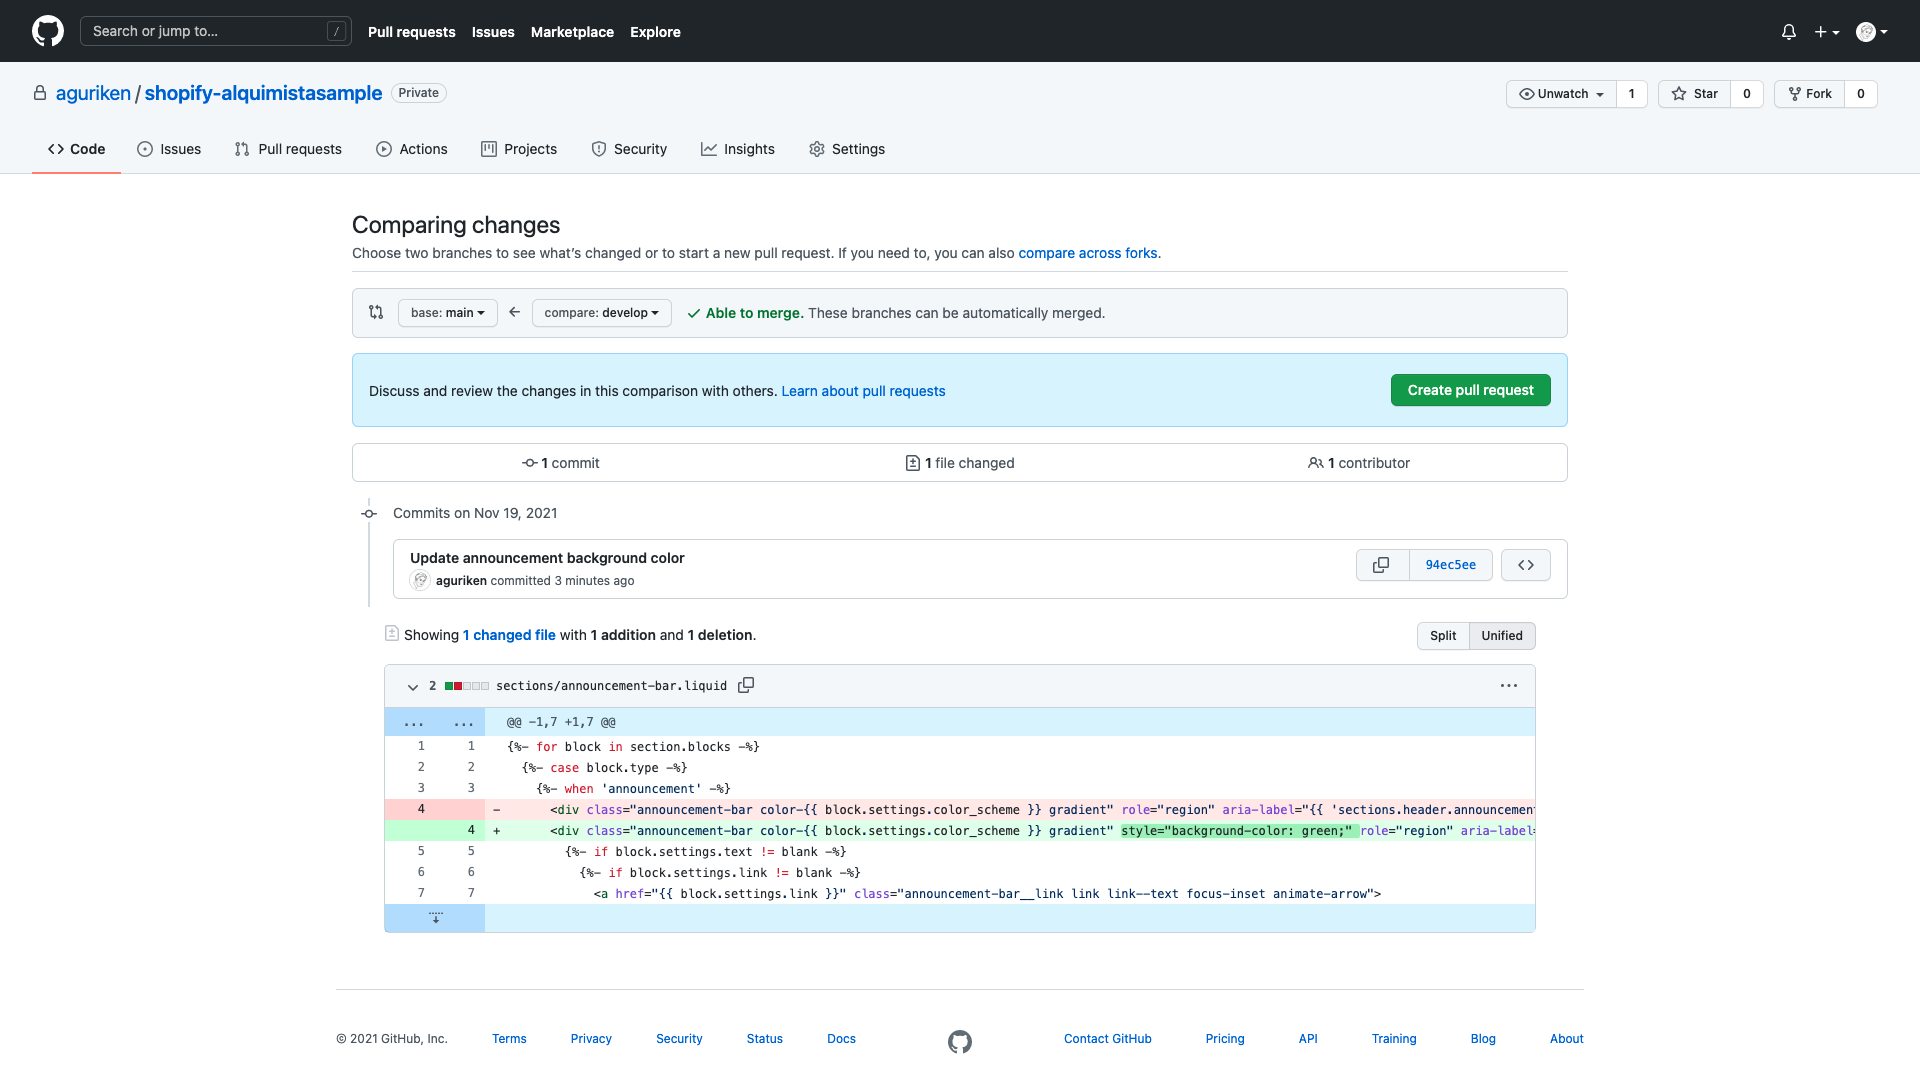Open the shopify-alquimistasample repository link
The height and width of the screenshot is (1080, 1920).
click(x=263, y=93)
